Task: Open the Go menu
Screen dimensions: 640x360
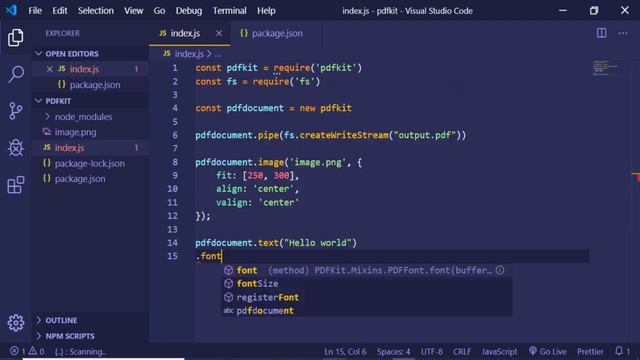Action: click(x=159, y=11)
